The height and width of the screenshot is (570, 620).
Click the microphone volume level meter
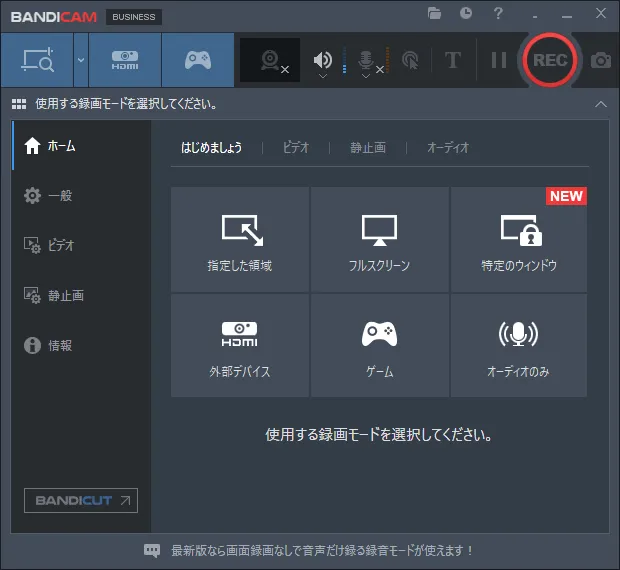388,60
